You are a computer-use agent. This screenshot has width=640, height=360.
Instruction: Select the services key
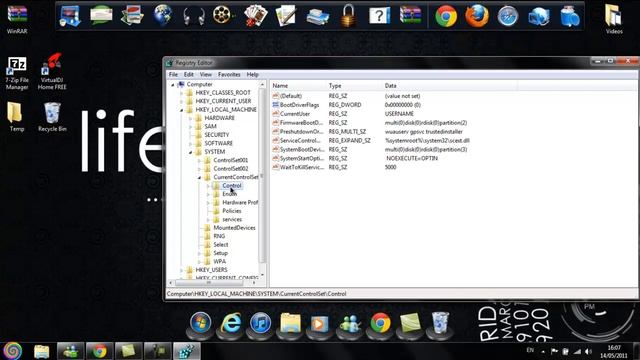click(232, 220)
